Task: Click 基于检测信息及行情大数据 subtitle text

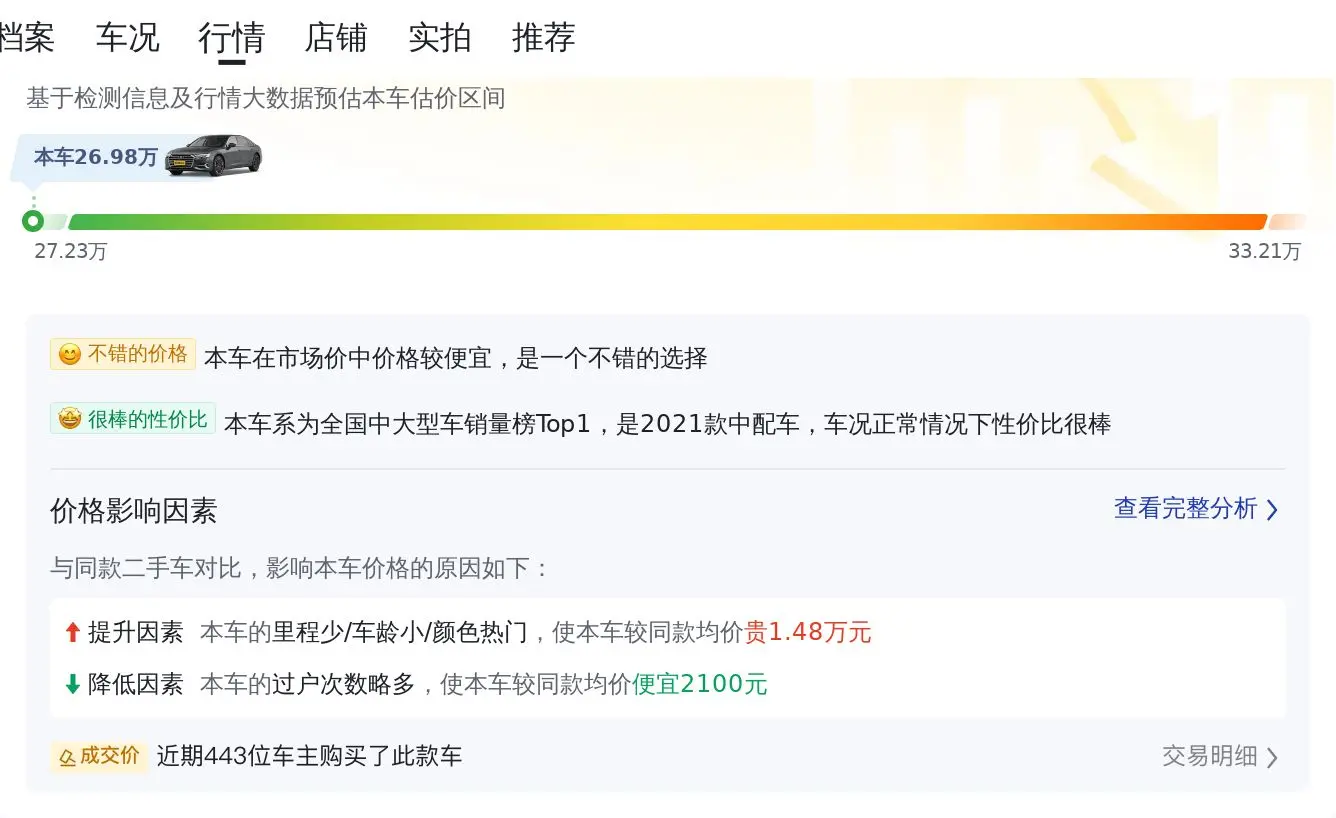Action: coord(266,98)
